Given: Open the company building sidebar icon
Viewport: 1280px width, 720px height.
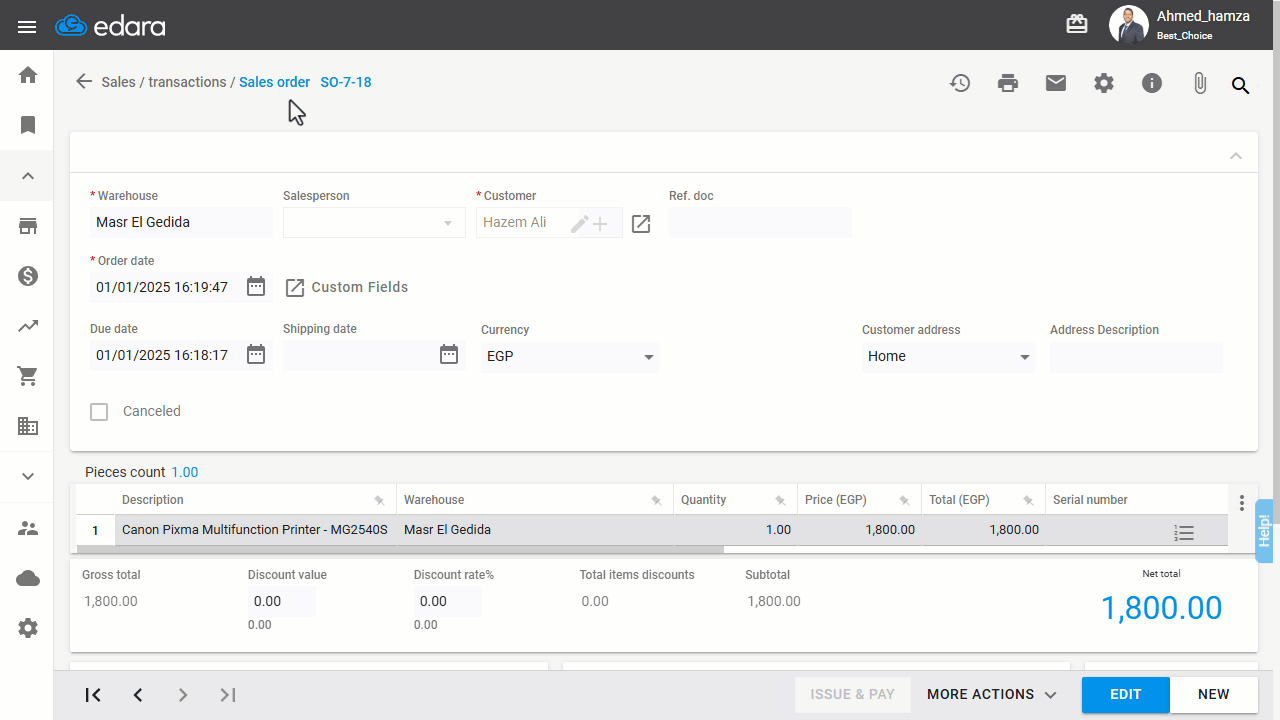Looking at the screenshot, I should 28,426.
